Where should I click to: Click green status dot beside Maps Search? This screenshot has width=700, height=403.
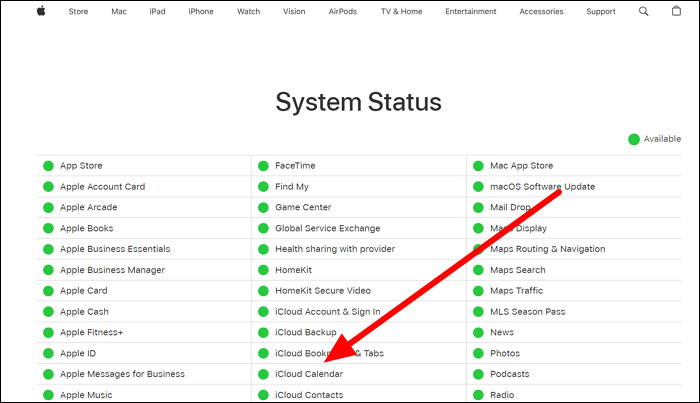478,270
